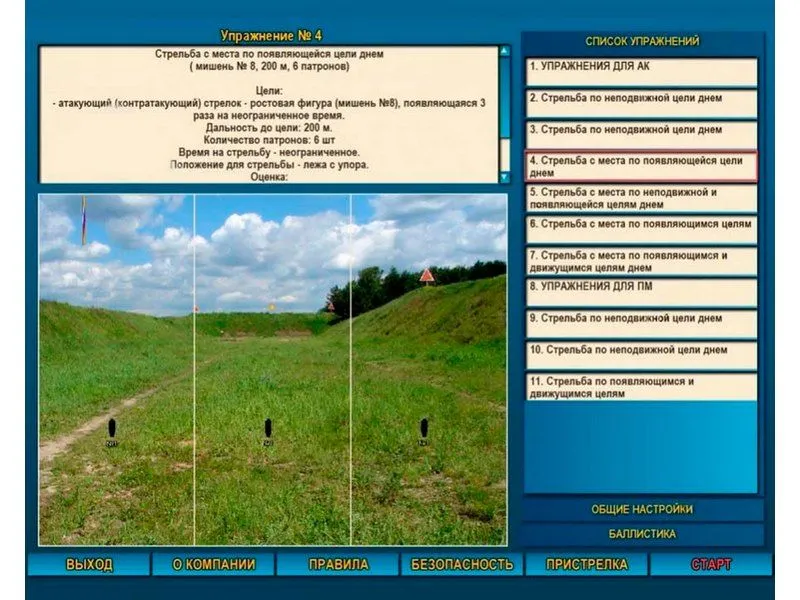Click the ВЫХОД exit button
The height and width of the screenshot is (600, 800).
[89, 565]
